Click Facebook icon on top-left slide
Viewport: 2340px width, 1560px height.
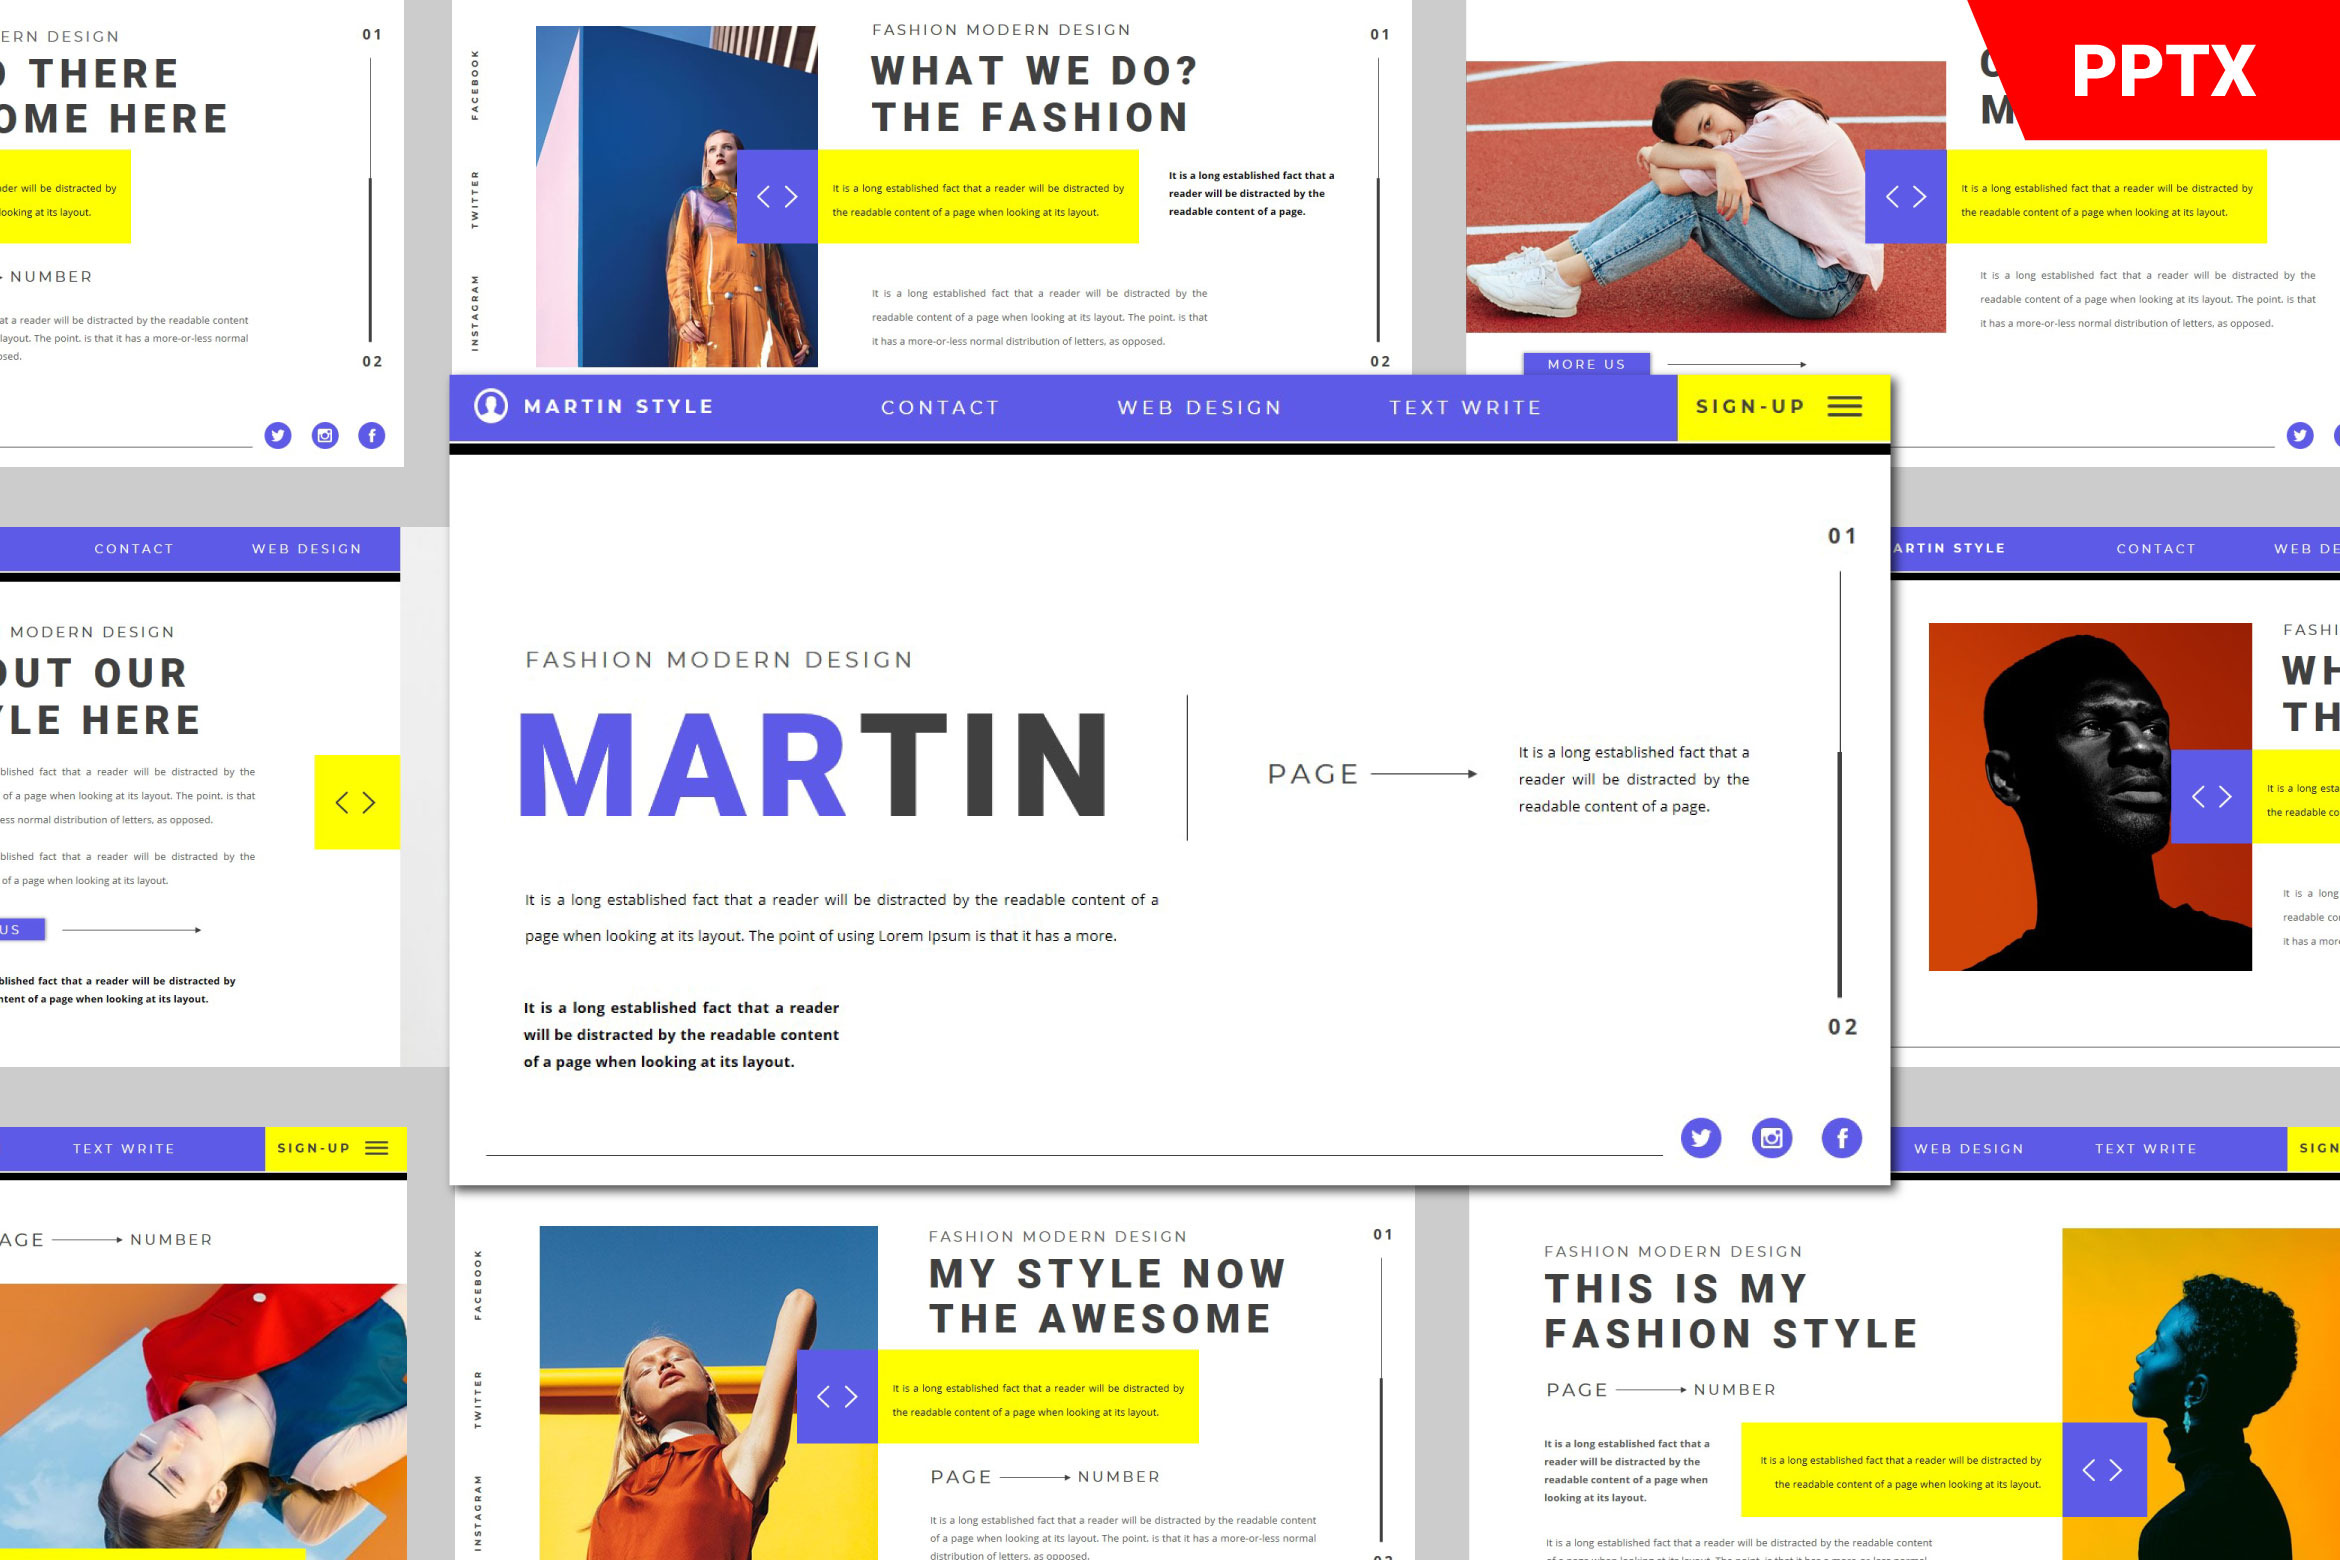click(371, 435)
